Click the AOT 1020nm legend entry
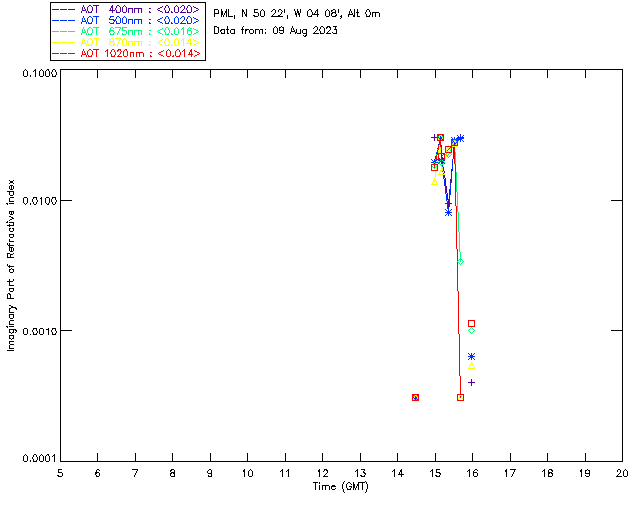The width and height of the screenshot is (640, 512). [x=127, y=53]
